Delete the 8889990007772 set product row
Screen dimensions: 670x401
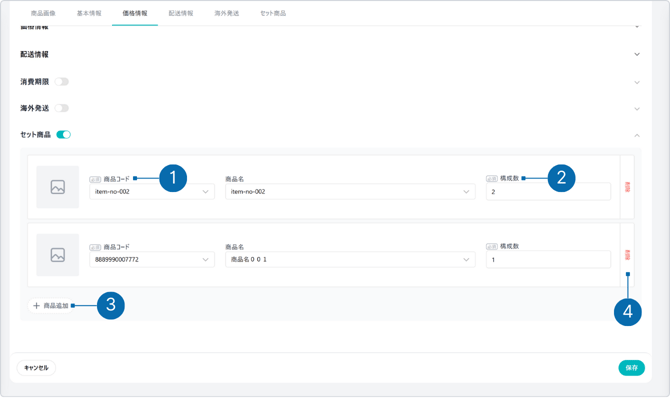coord(627,255)
